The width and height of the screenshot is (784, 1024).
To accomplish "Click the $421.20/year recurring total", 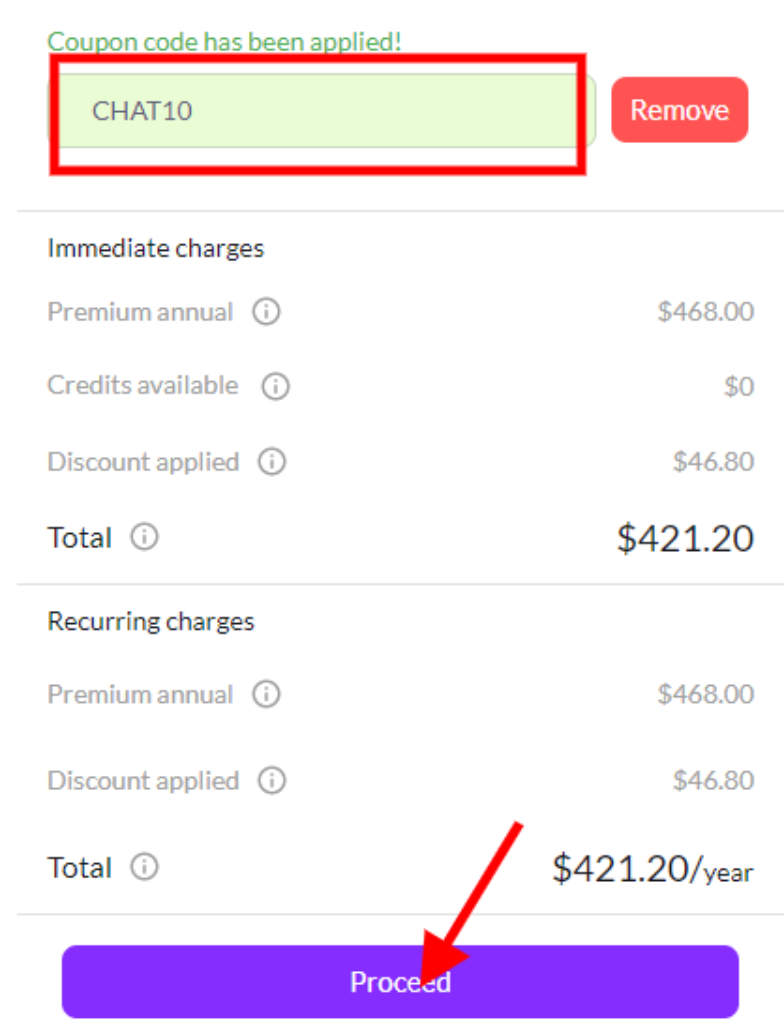I will (652, 867).
